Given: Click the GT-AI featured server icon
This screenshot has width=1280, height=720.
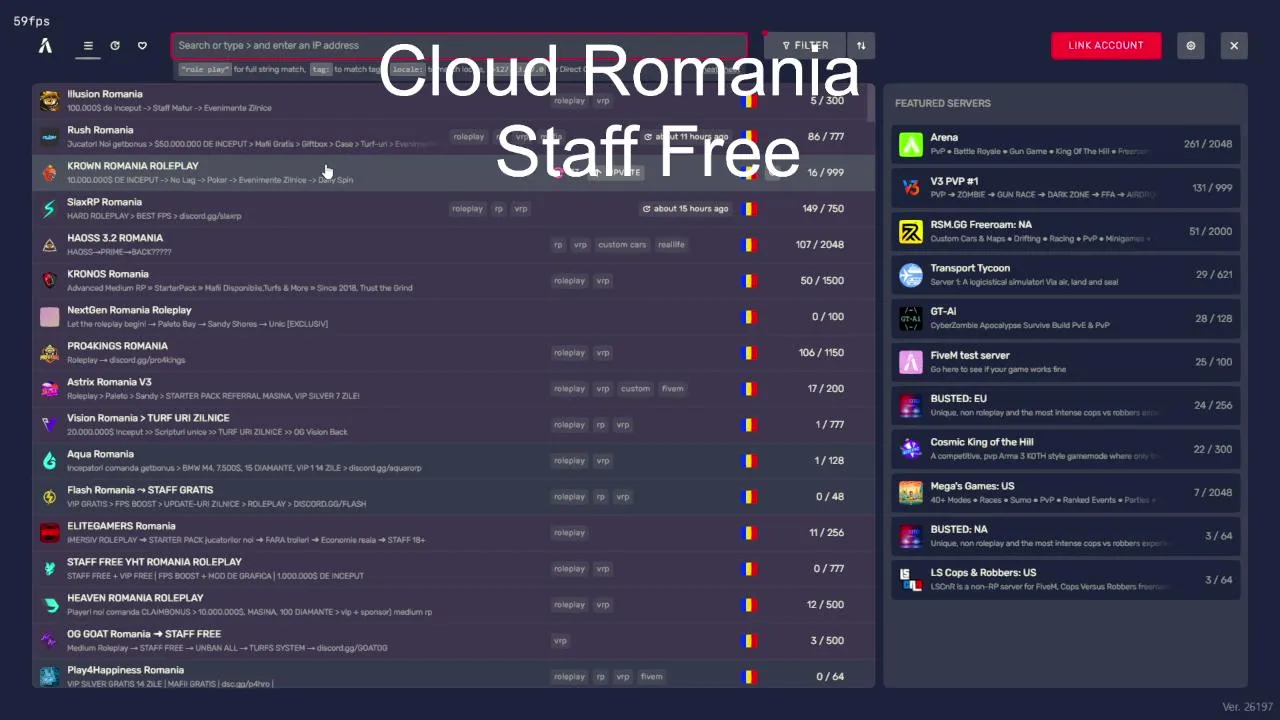Looking at the screenshot, I should [x=910, y=318].
